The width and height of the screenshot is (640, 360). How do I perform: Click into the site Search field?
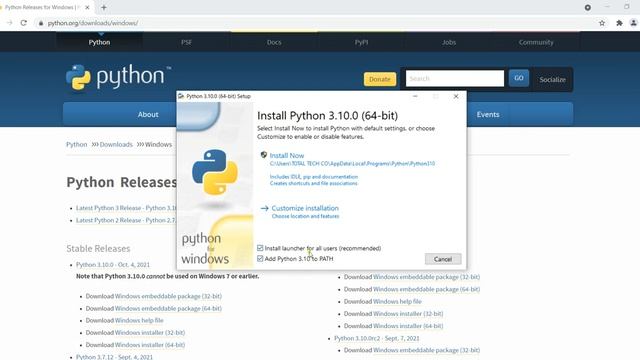pyautogui.click(x=455, y=78)
